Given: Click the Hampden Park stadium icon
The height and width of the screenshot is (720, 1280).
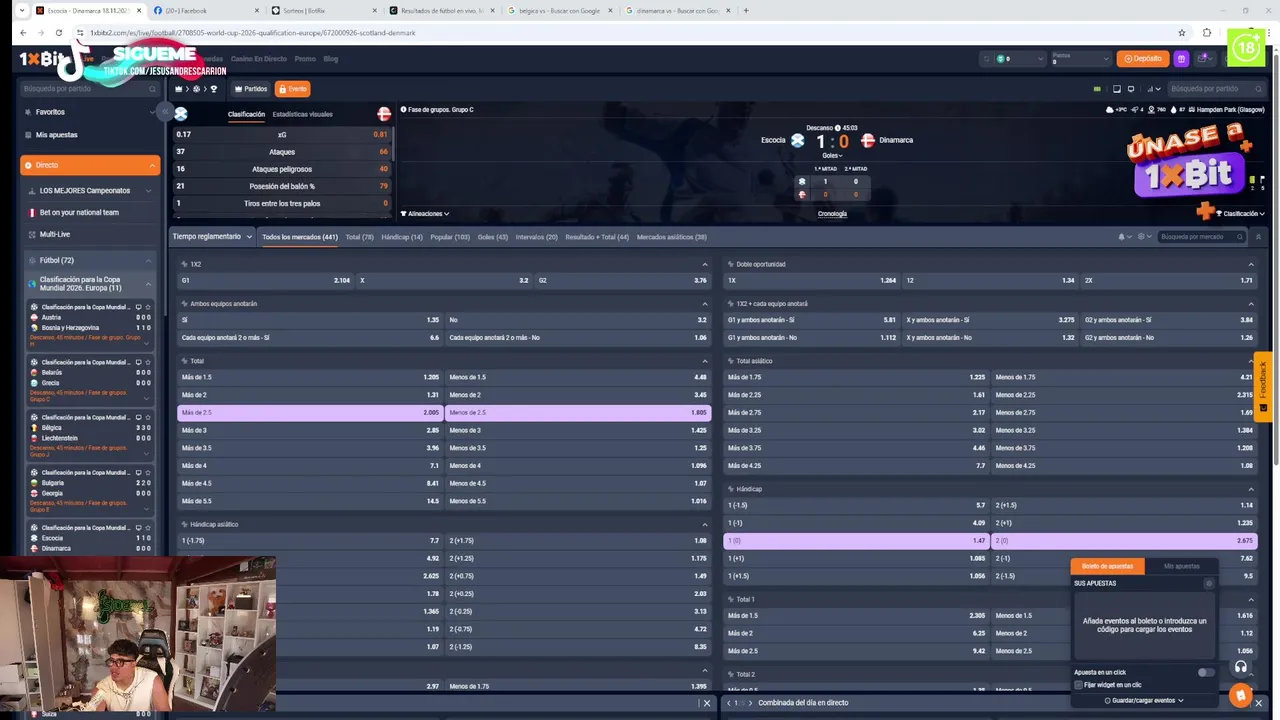Looking at the screenshot, I should (x=1191, y=109).
